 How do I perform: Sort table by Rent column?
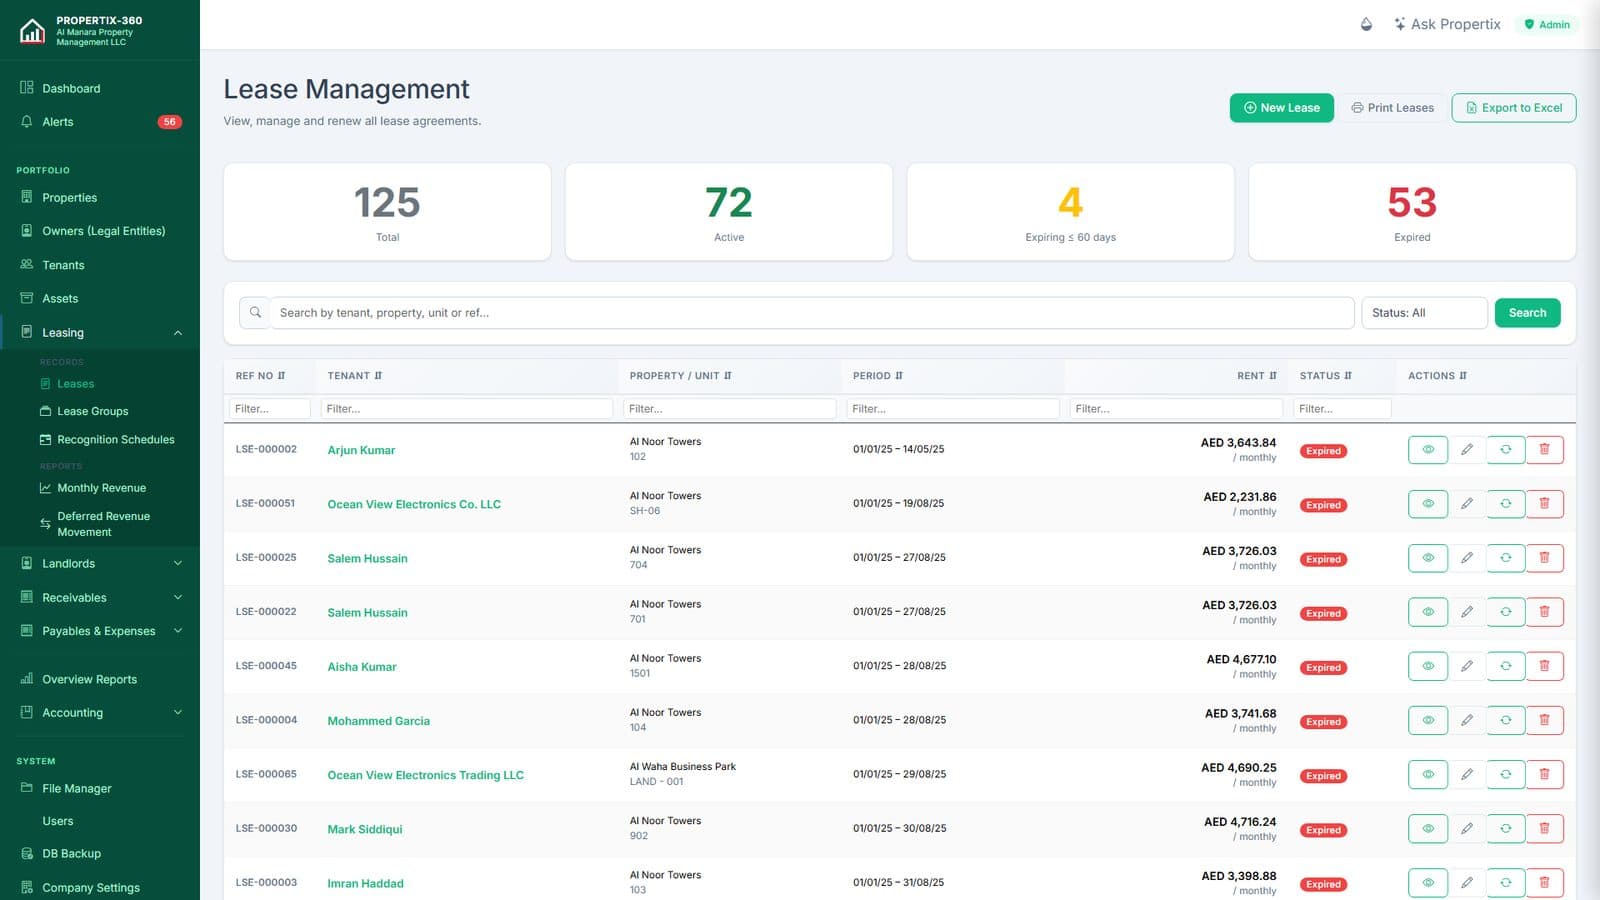tap(1256, 376)
